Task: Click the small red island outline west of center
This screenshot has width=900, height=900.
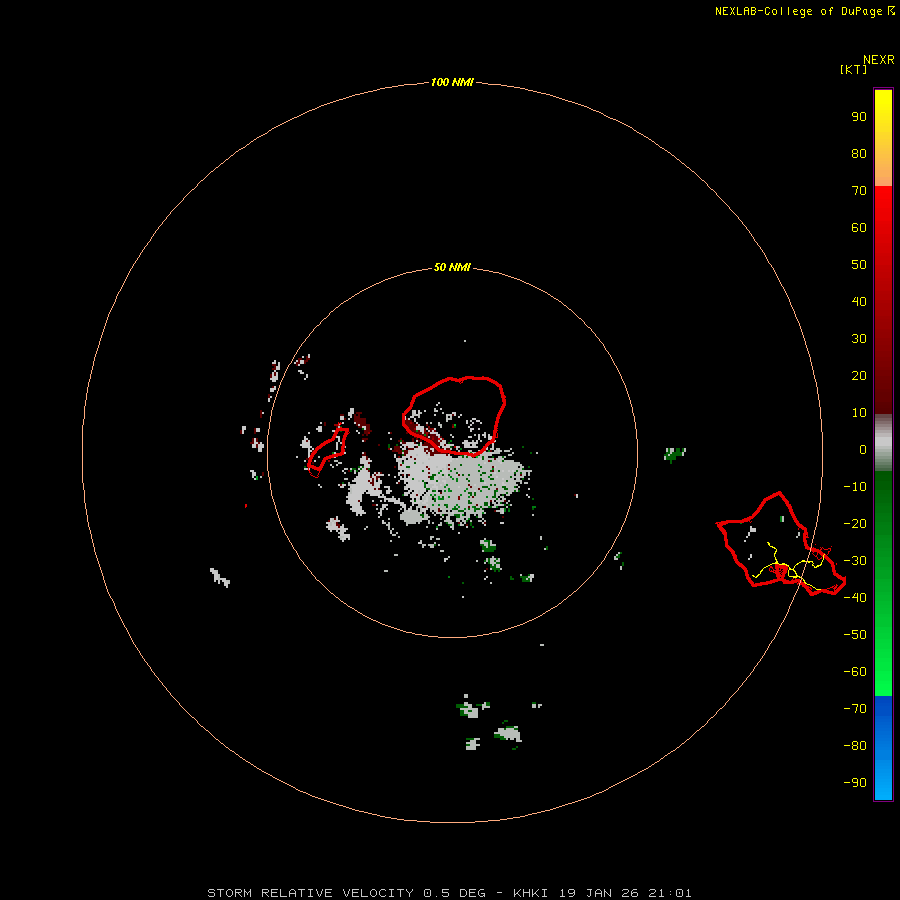Action: (328, 452)
